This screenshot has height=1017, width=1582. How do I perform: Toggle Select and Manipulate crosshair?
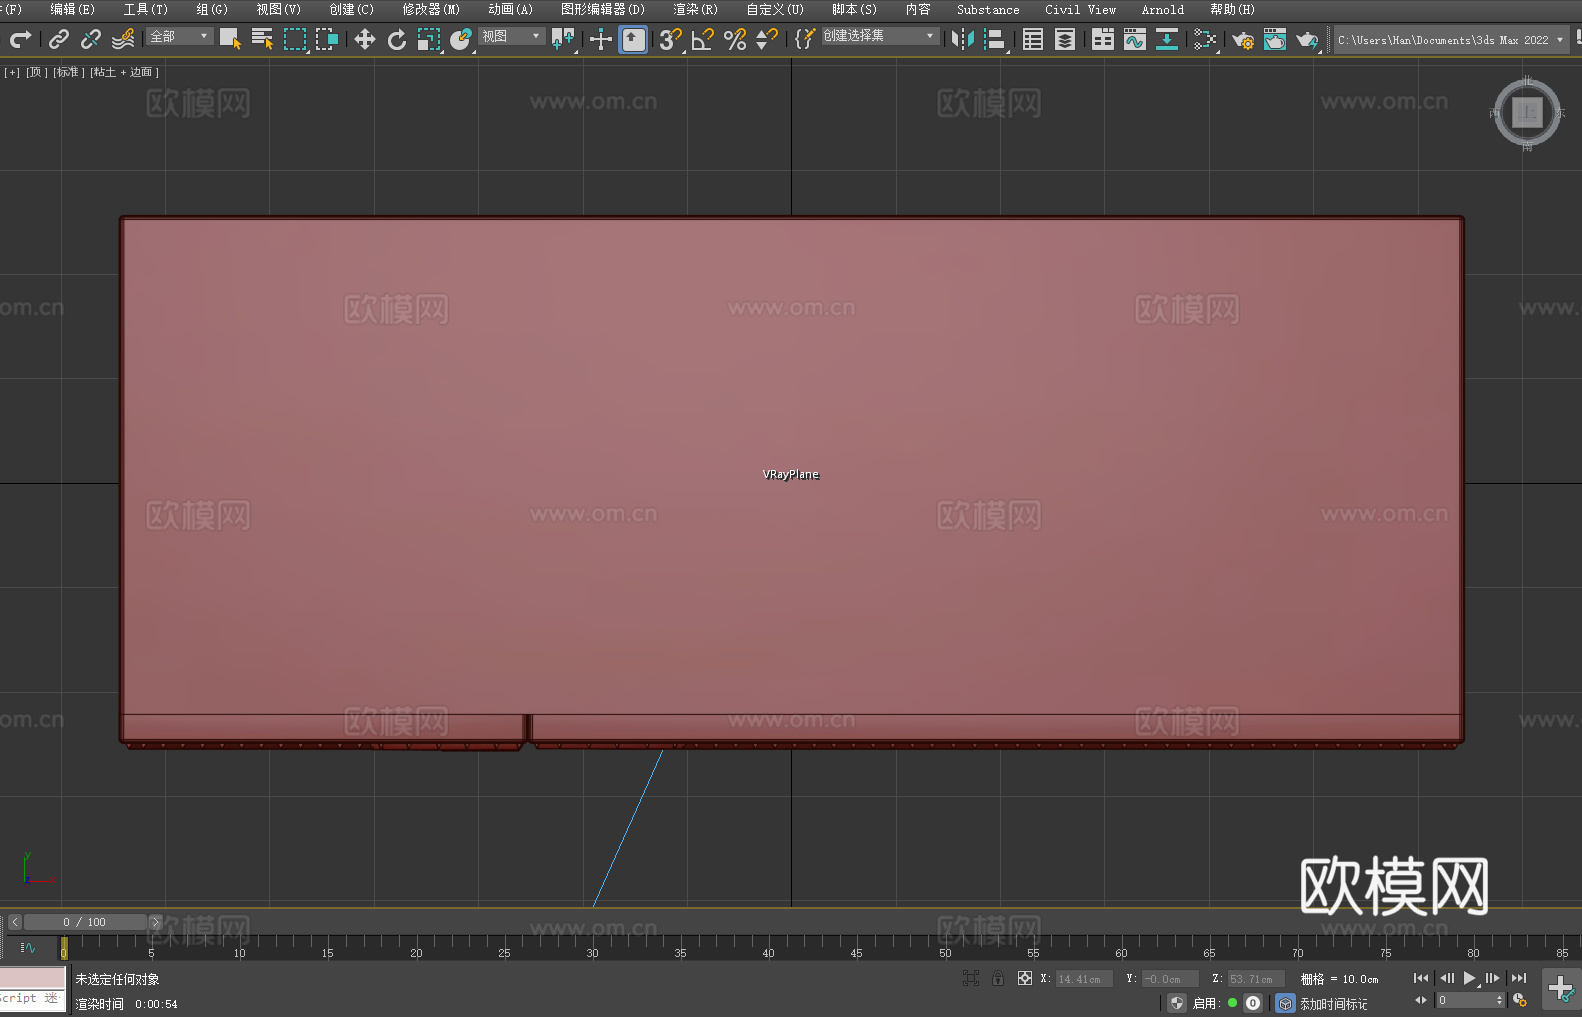tap(601, 39)
